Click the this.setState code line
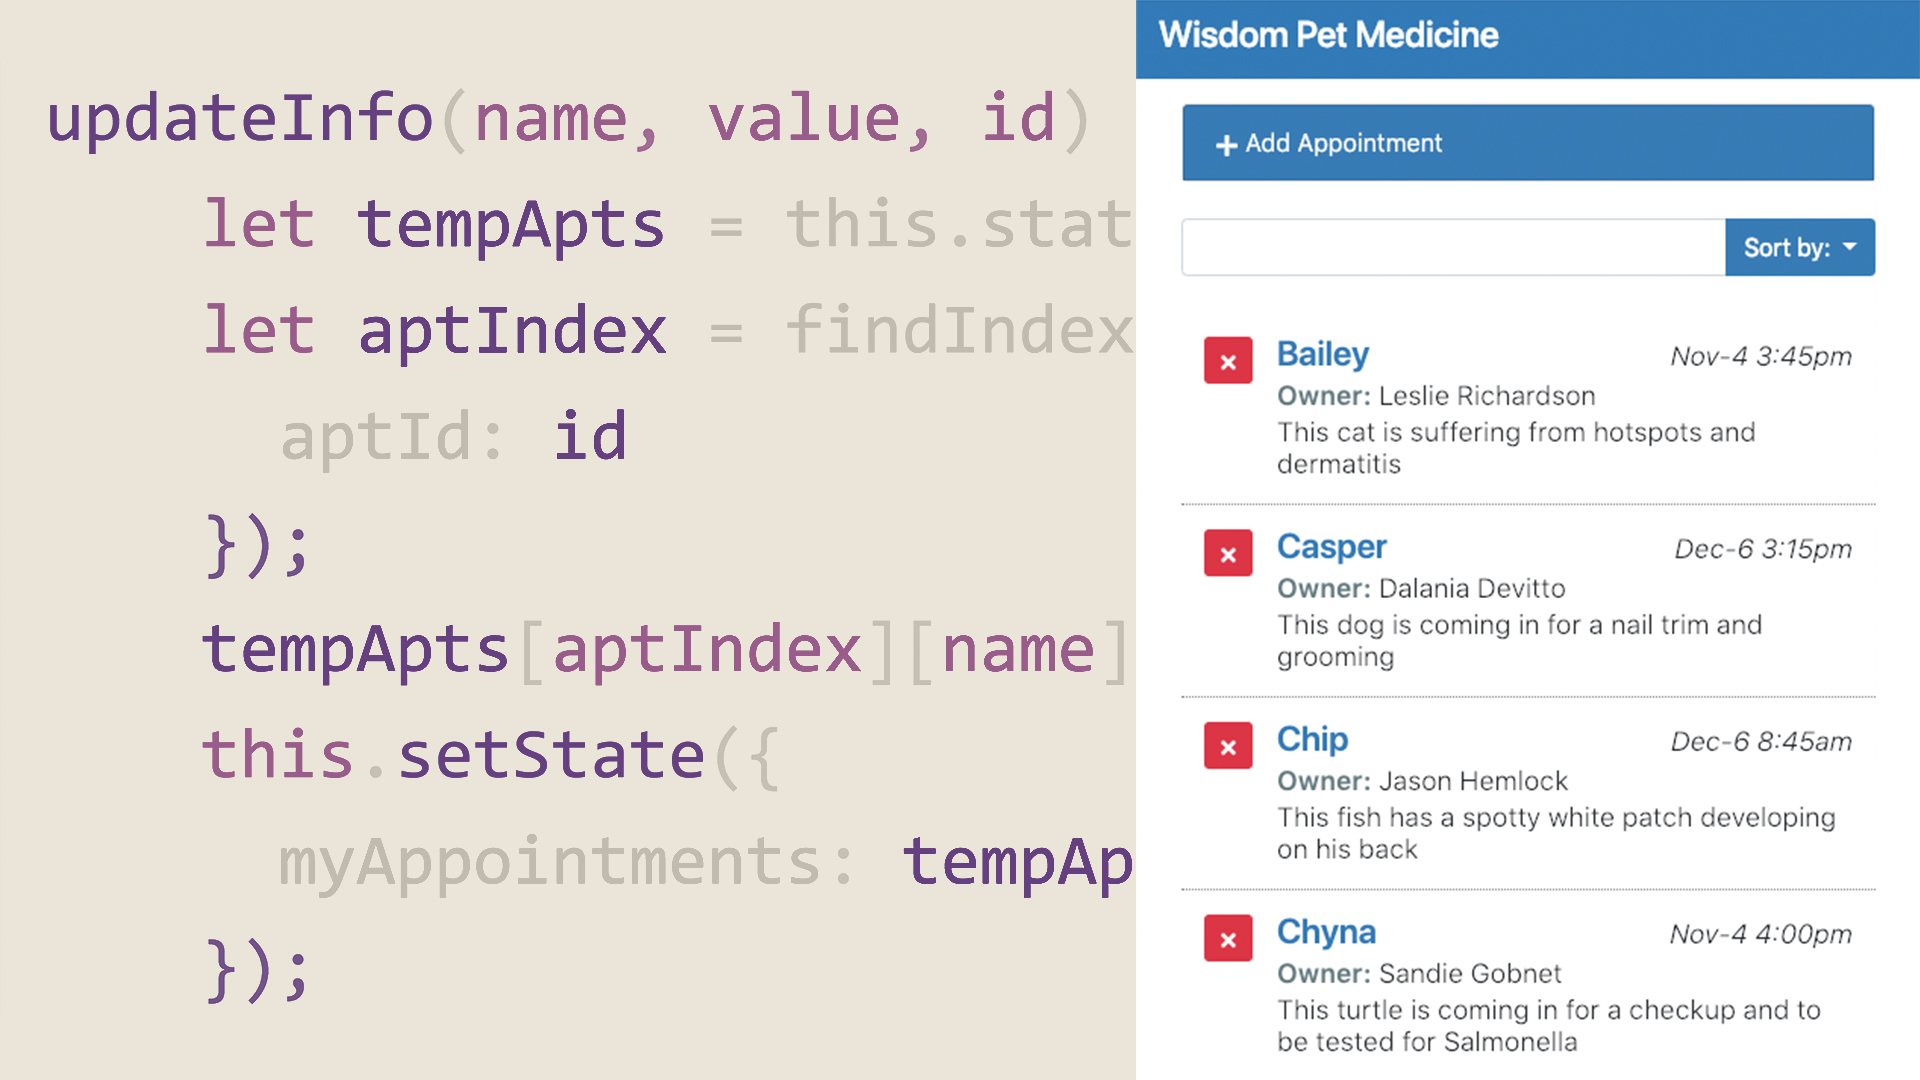 490,755
